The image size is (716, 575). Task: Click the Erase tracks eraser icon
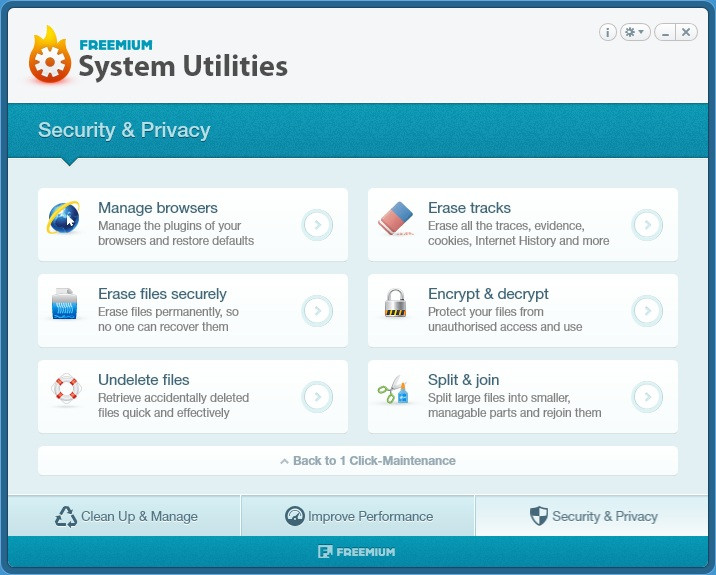[395, 218]
